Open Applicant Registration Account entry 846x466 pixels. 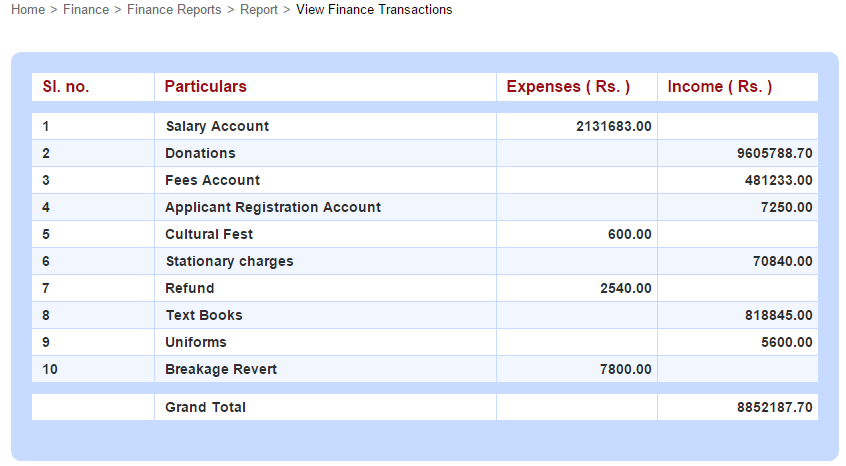pyautogui.click(x=272, y=207)
